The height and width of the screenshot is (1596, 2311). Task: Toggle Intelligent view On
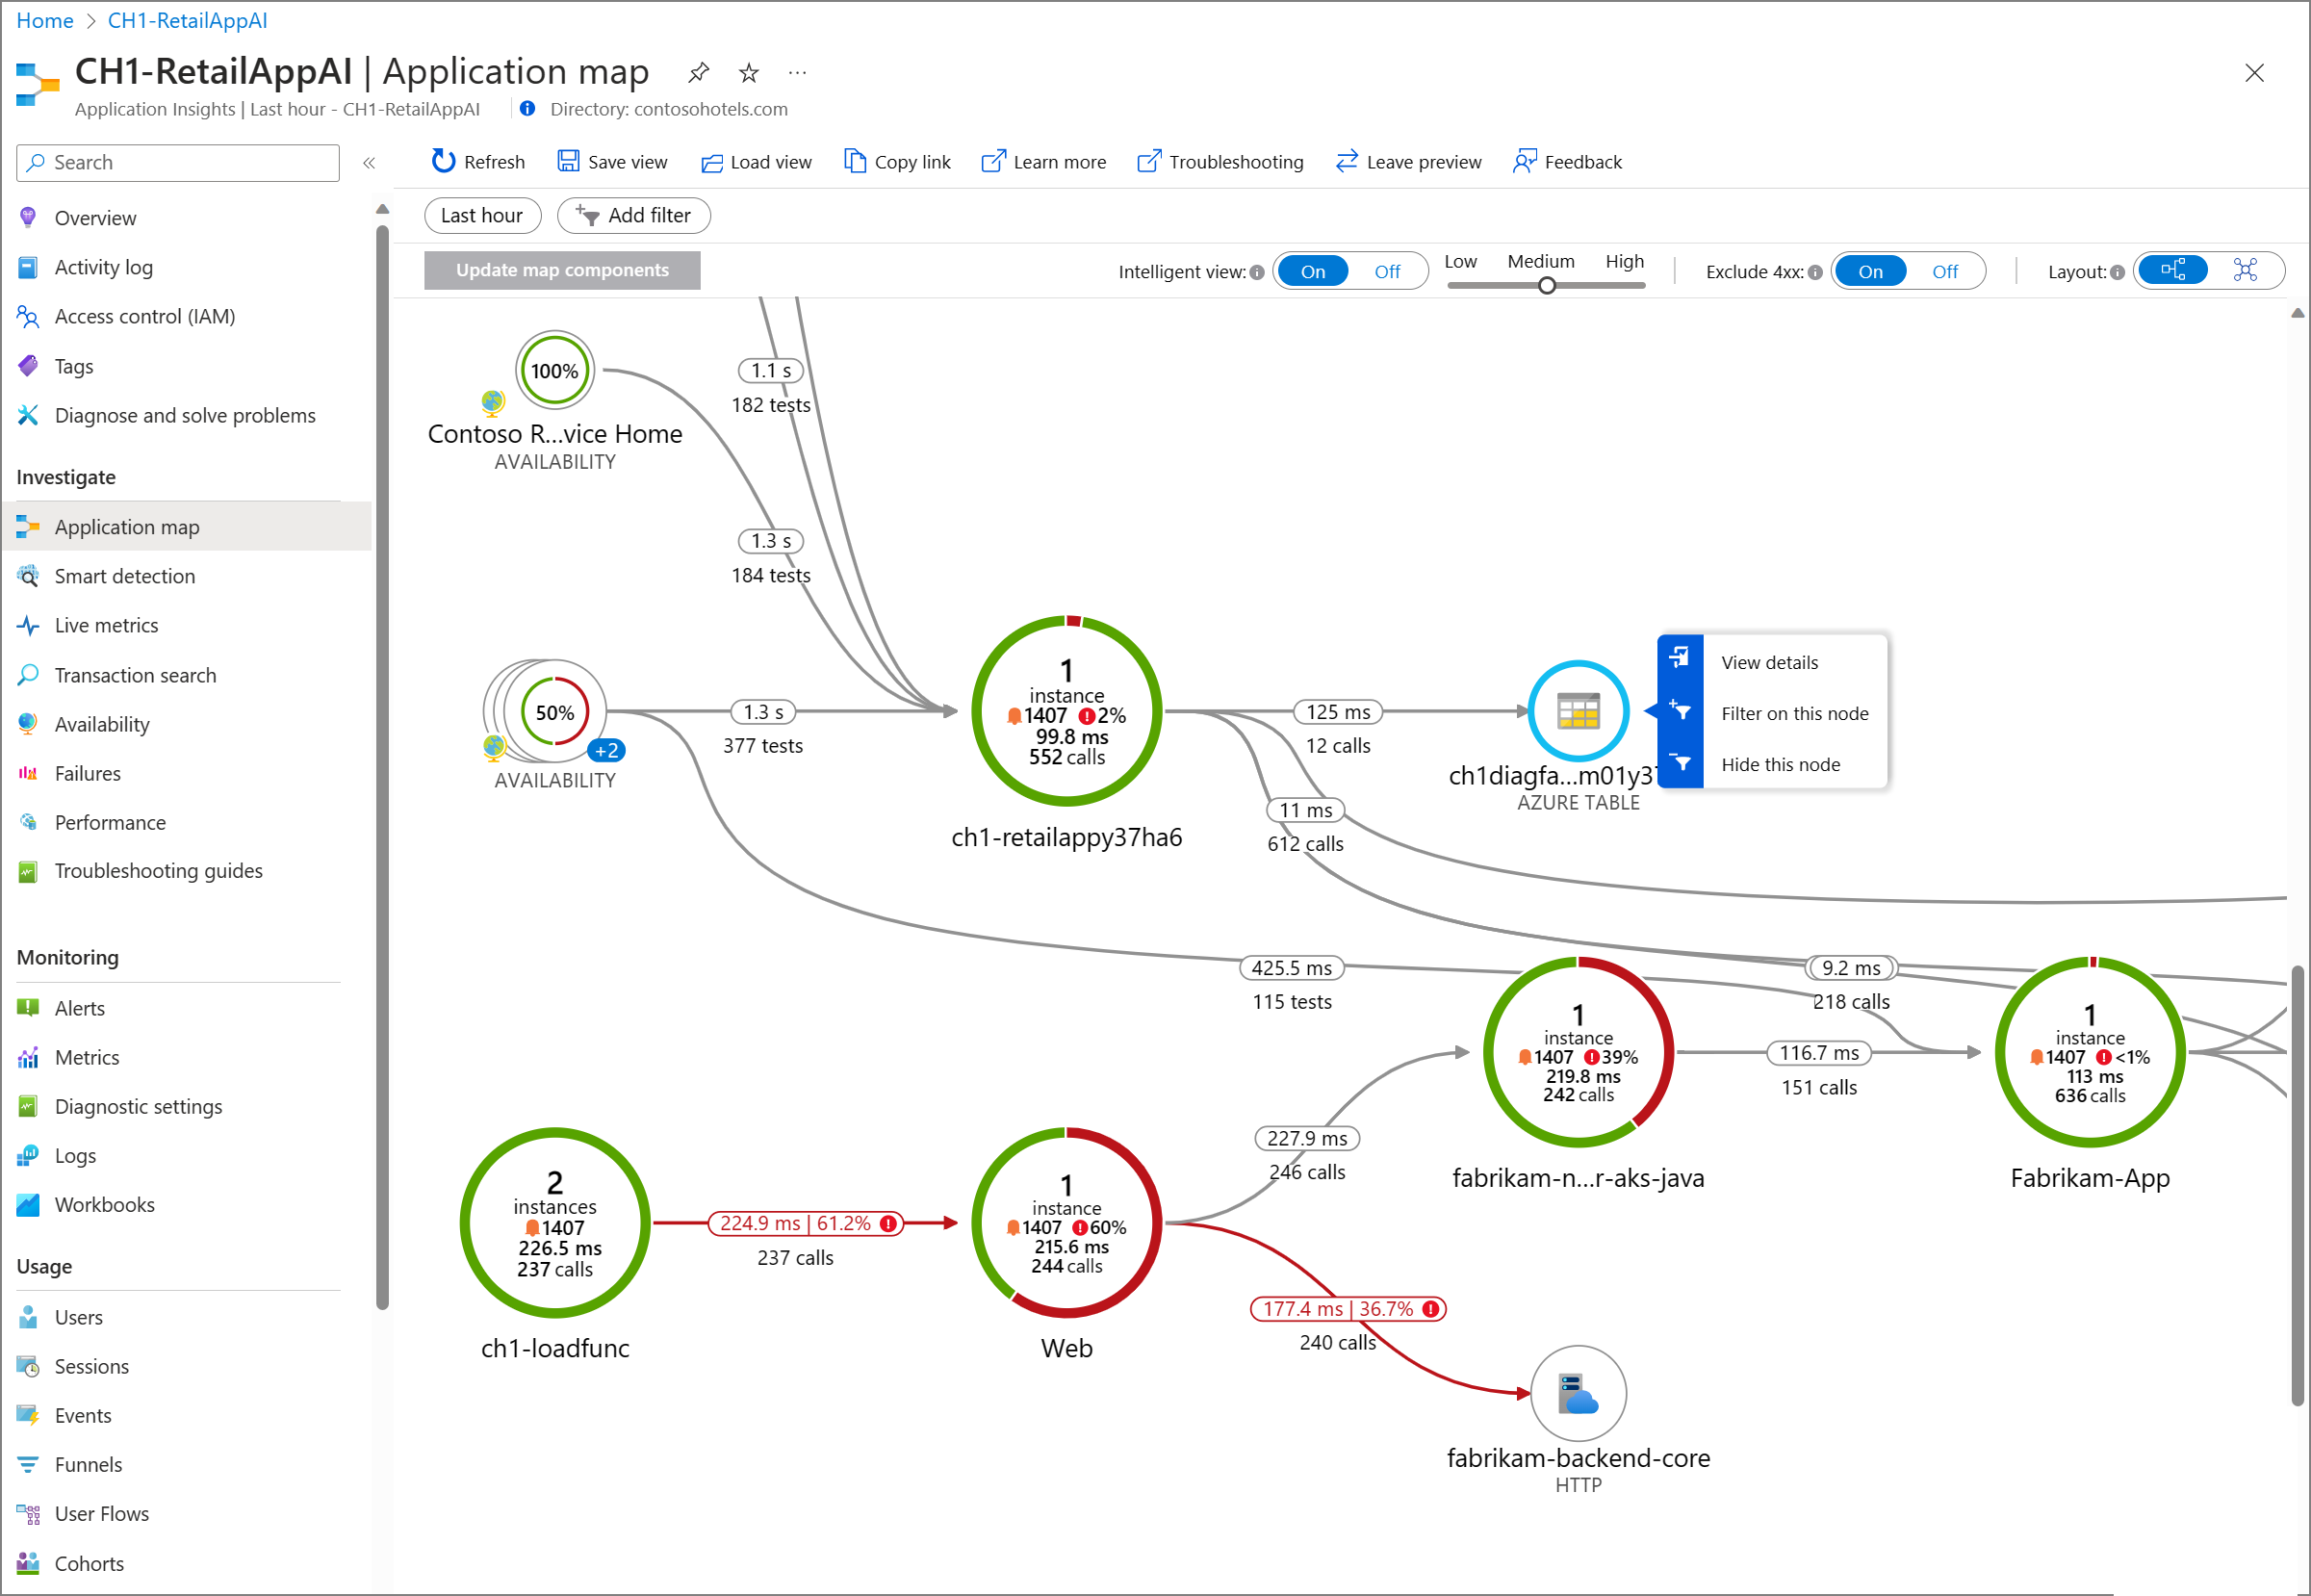click(1316, 269)
